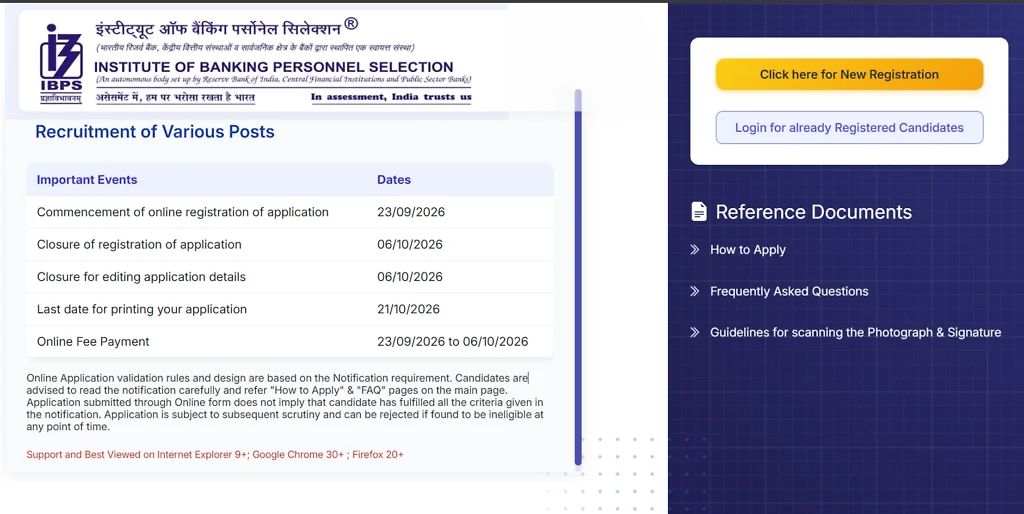Select Closure for editing application details row
The image size is (1024, 514).
click(x=290, y=277)
